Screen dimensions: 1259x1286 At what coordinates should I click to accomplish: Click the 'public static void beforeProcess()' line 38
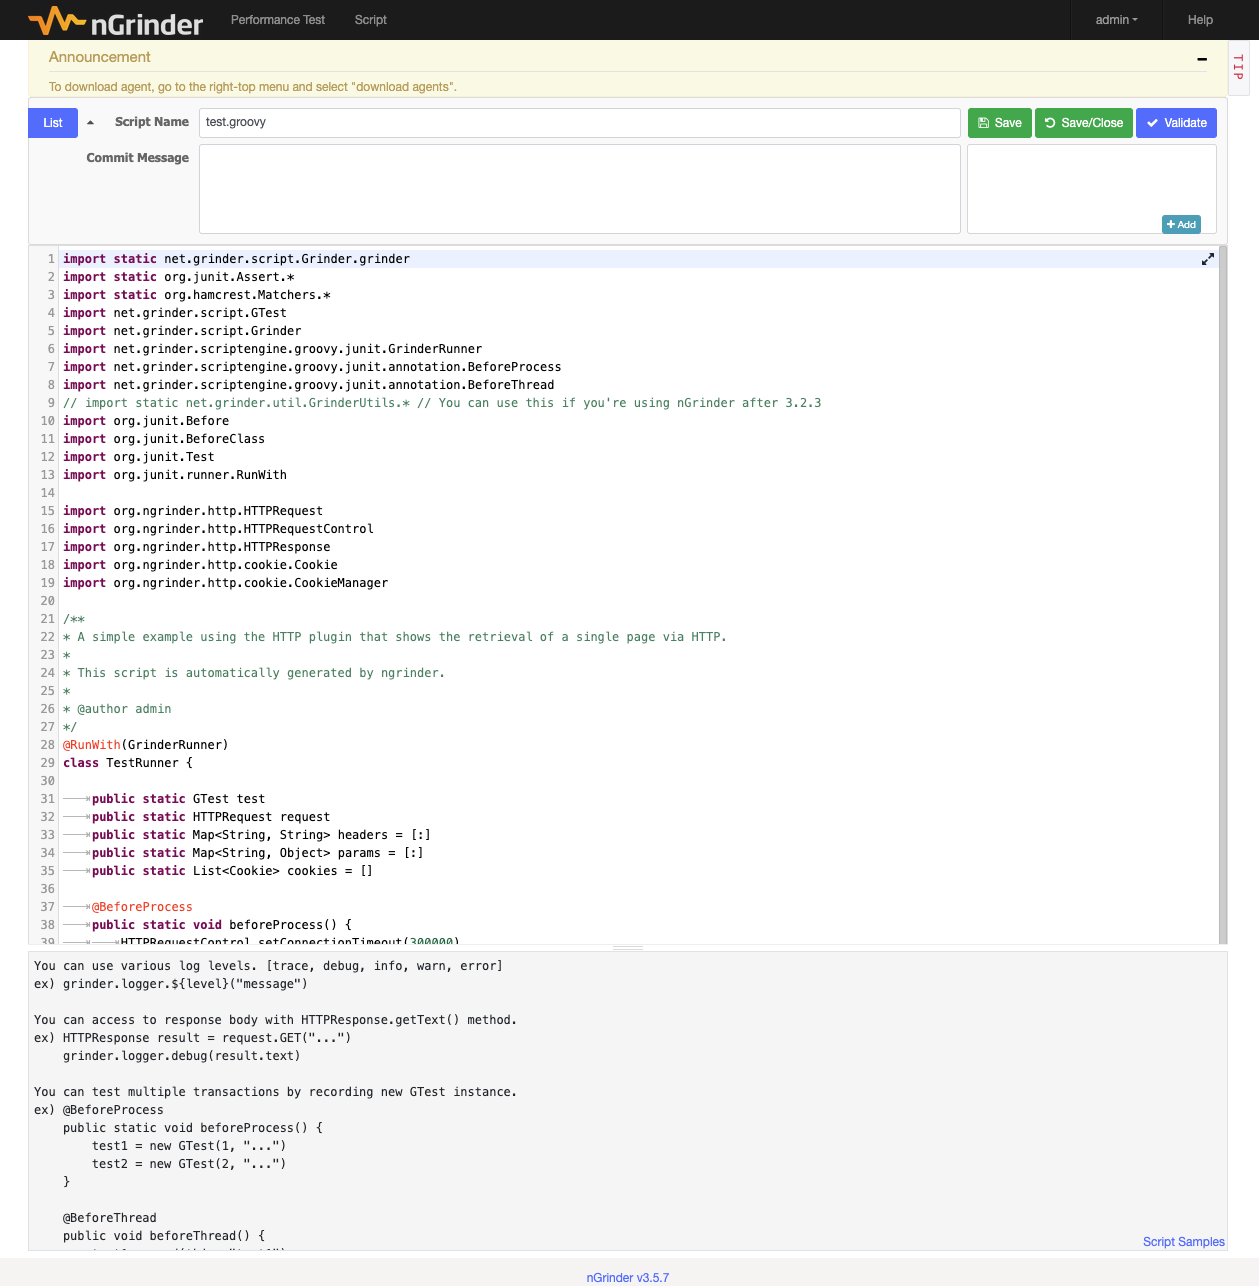point(222,925)
